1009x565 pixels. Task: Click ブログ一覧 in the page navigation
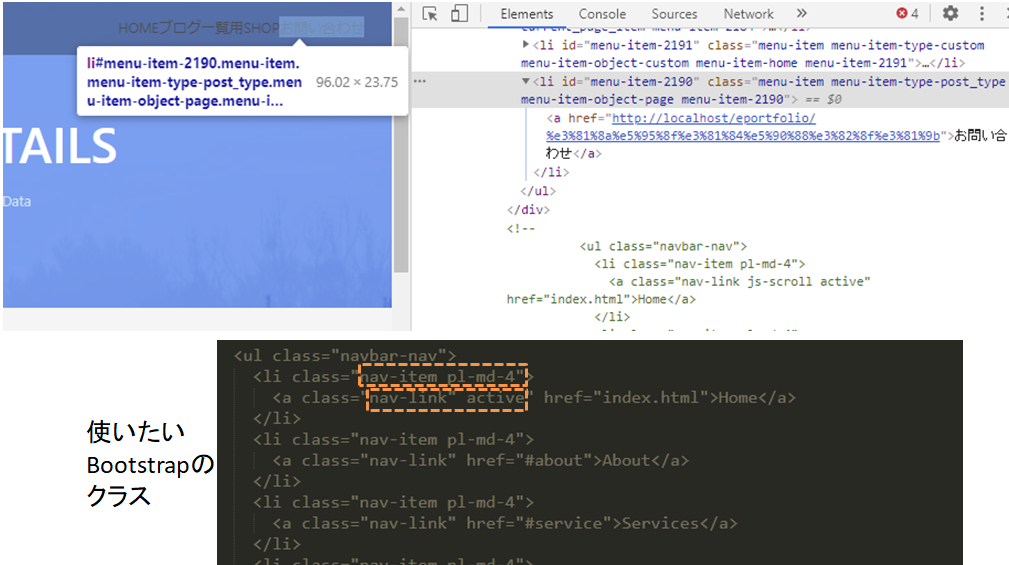194,28
